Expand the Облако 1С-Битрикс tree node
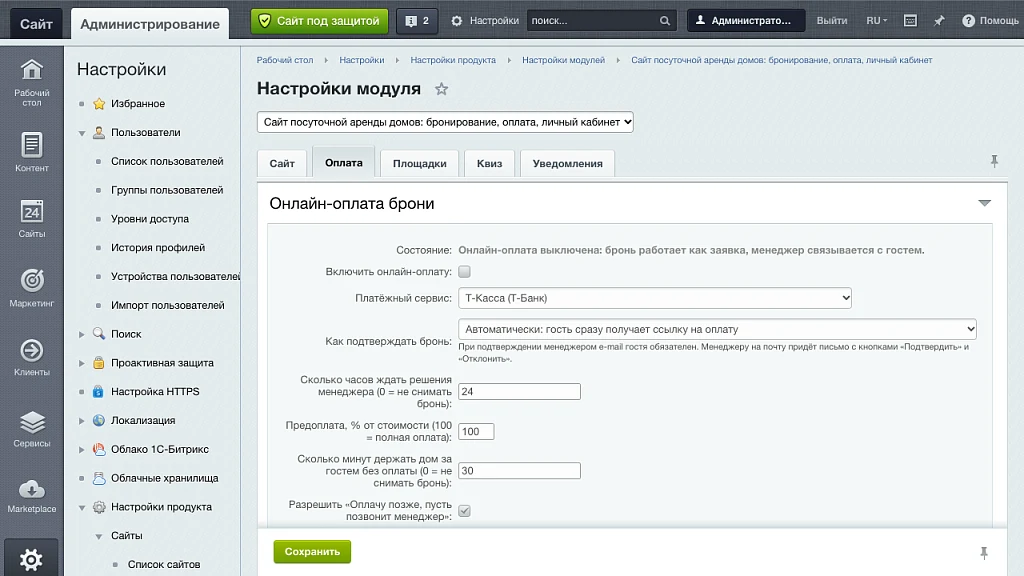Image resolution: width=1024 pixels, height=576 pixels. tap(82, 449)
